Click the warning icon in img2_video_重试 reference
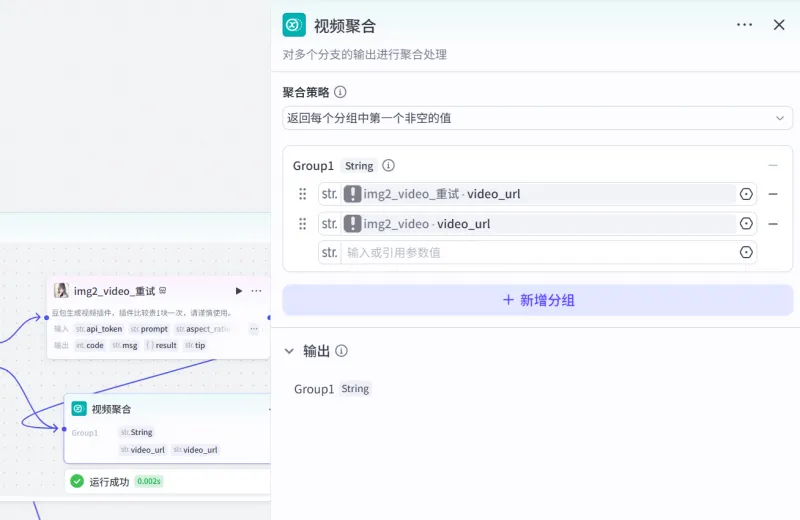800x520 pixels. pyautogui.click(x=352, y=194)
